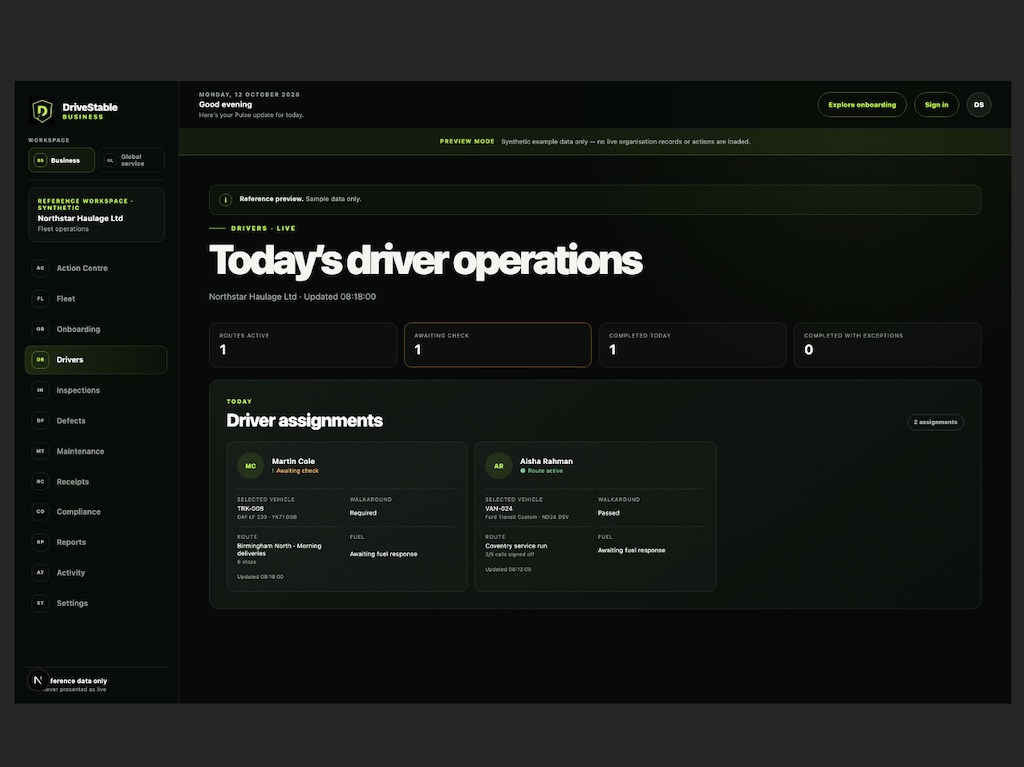Click the info icon in Reference preview banner
Viewport: 1024px width, 767px height.
(x=225, y=199)
